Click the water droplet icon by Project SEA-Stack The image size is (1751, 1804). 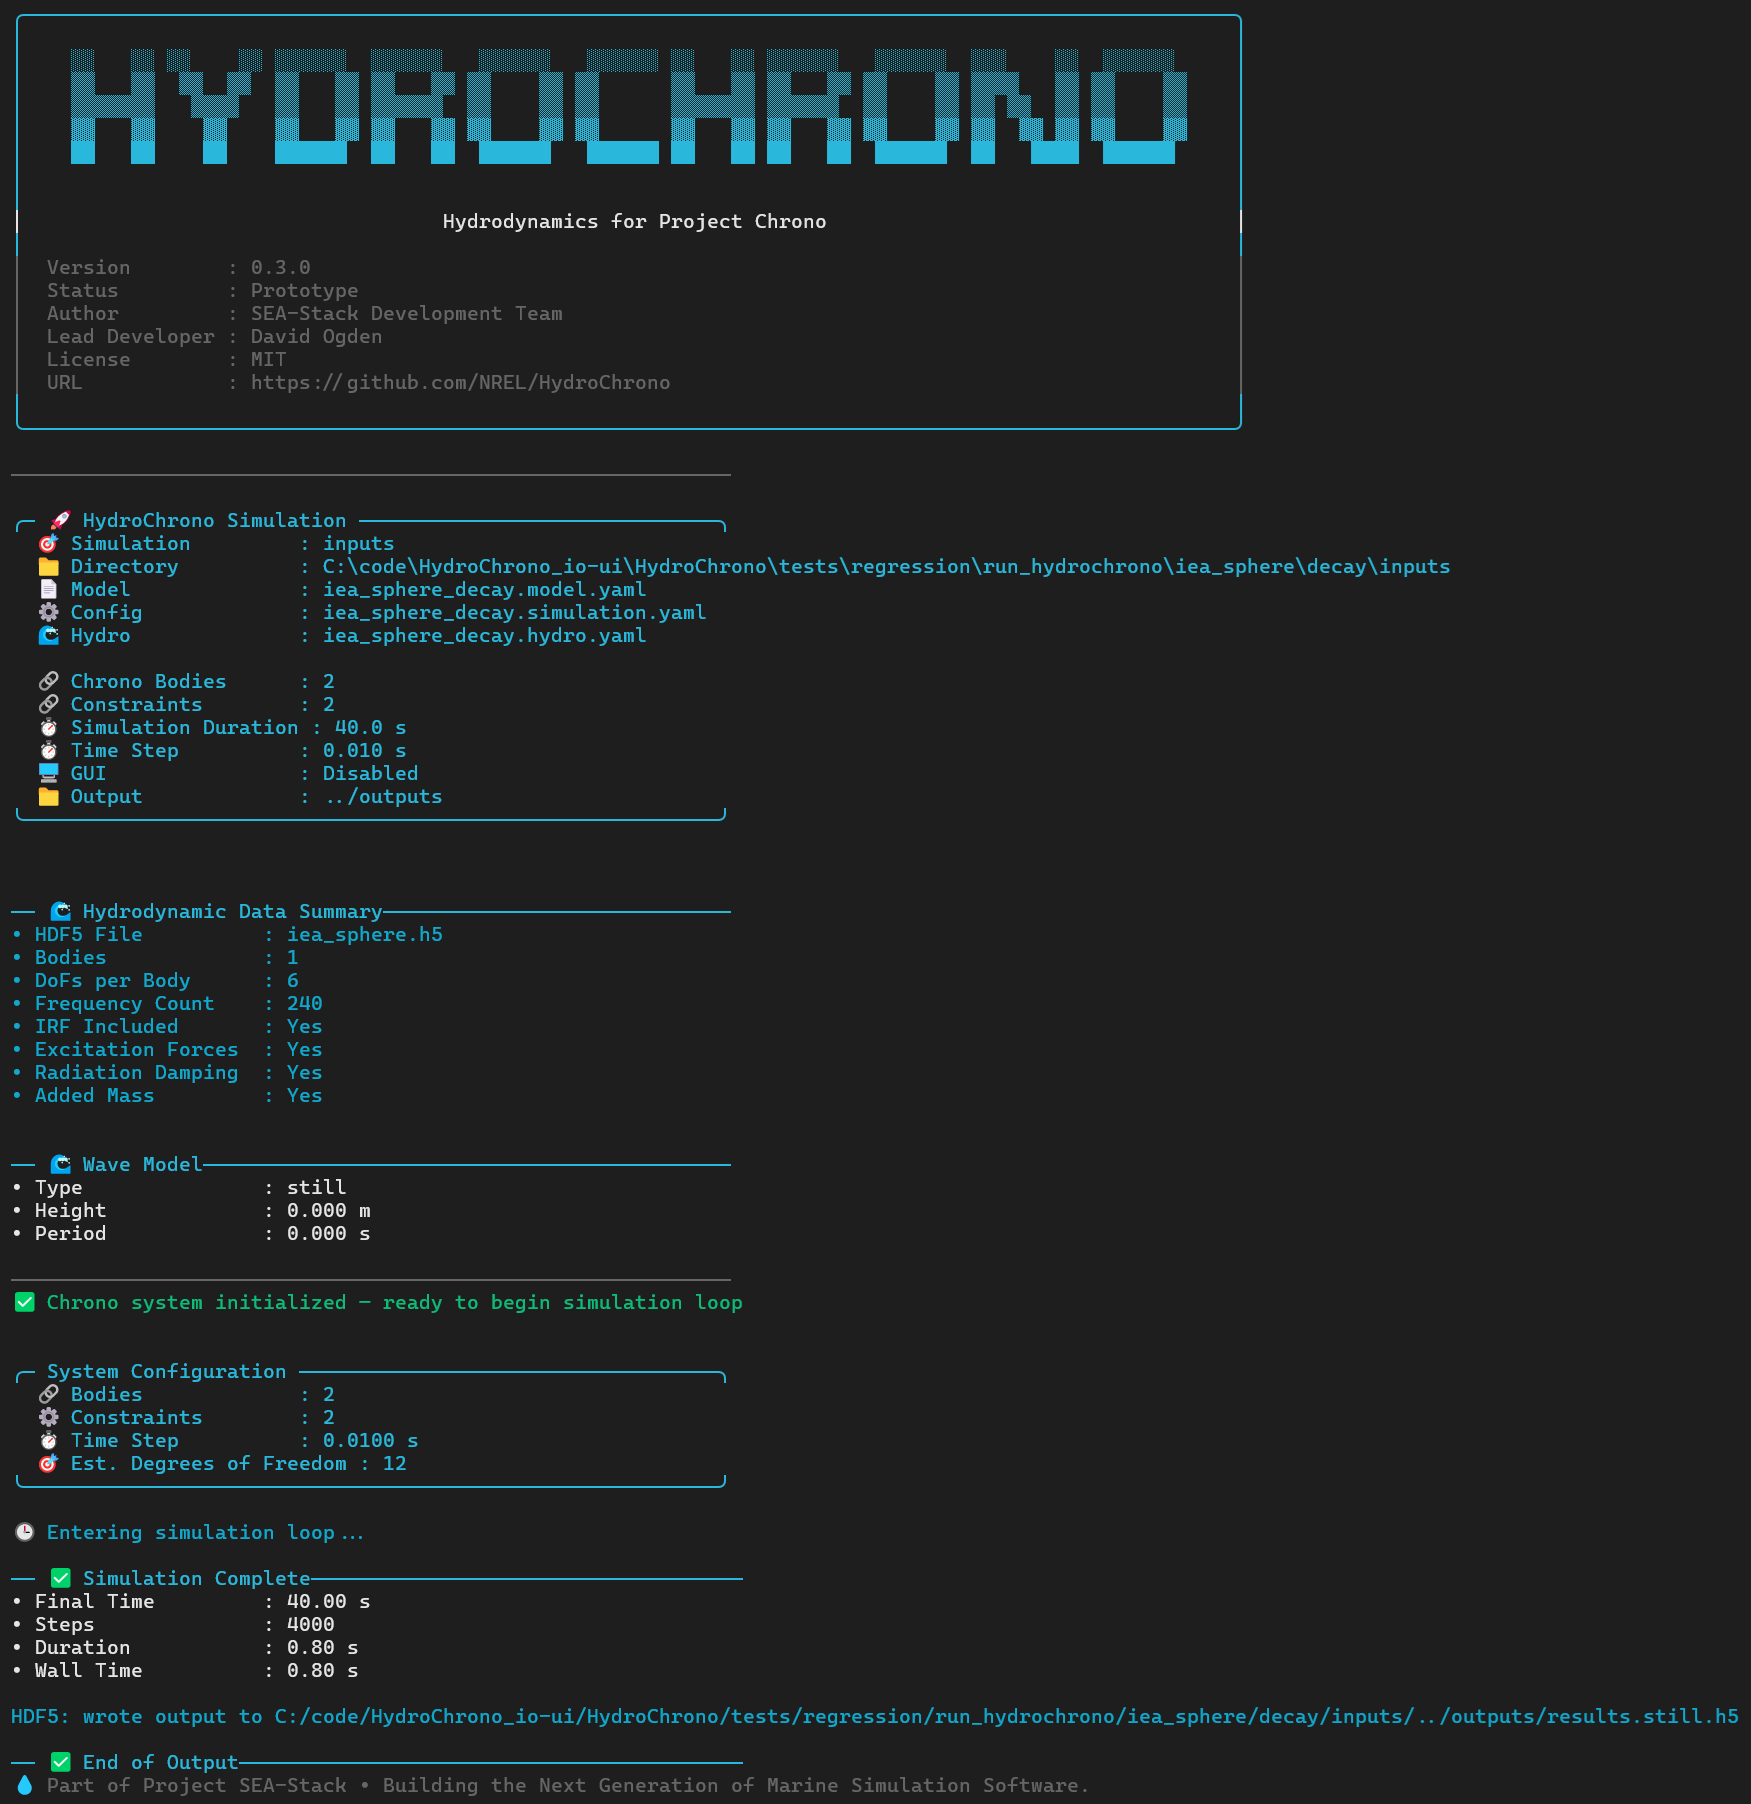(x=25, y=1786)
